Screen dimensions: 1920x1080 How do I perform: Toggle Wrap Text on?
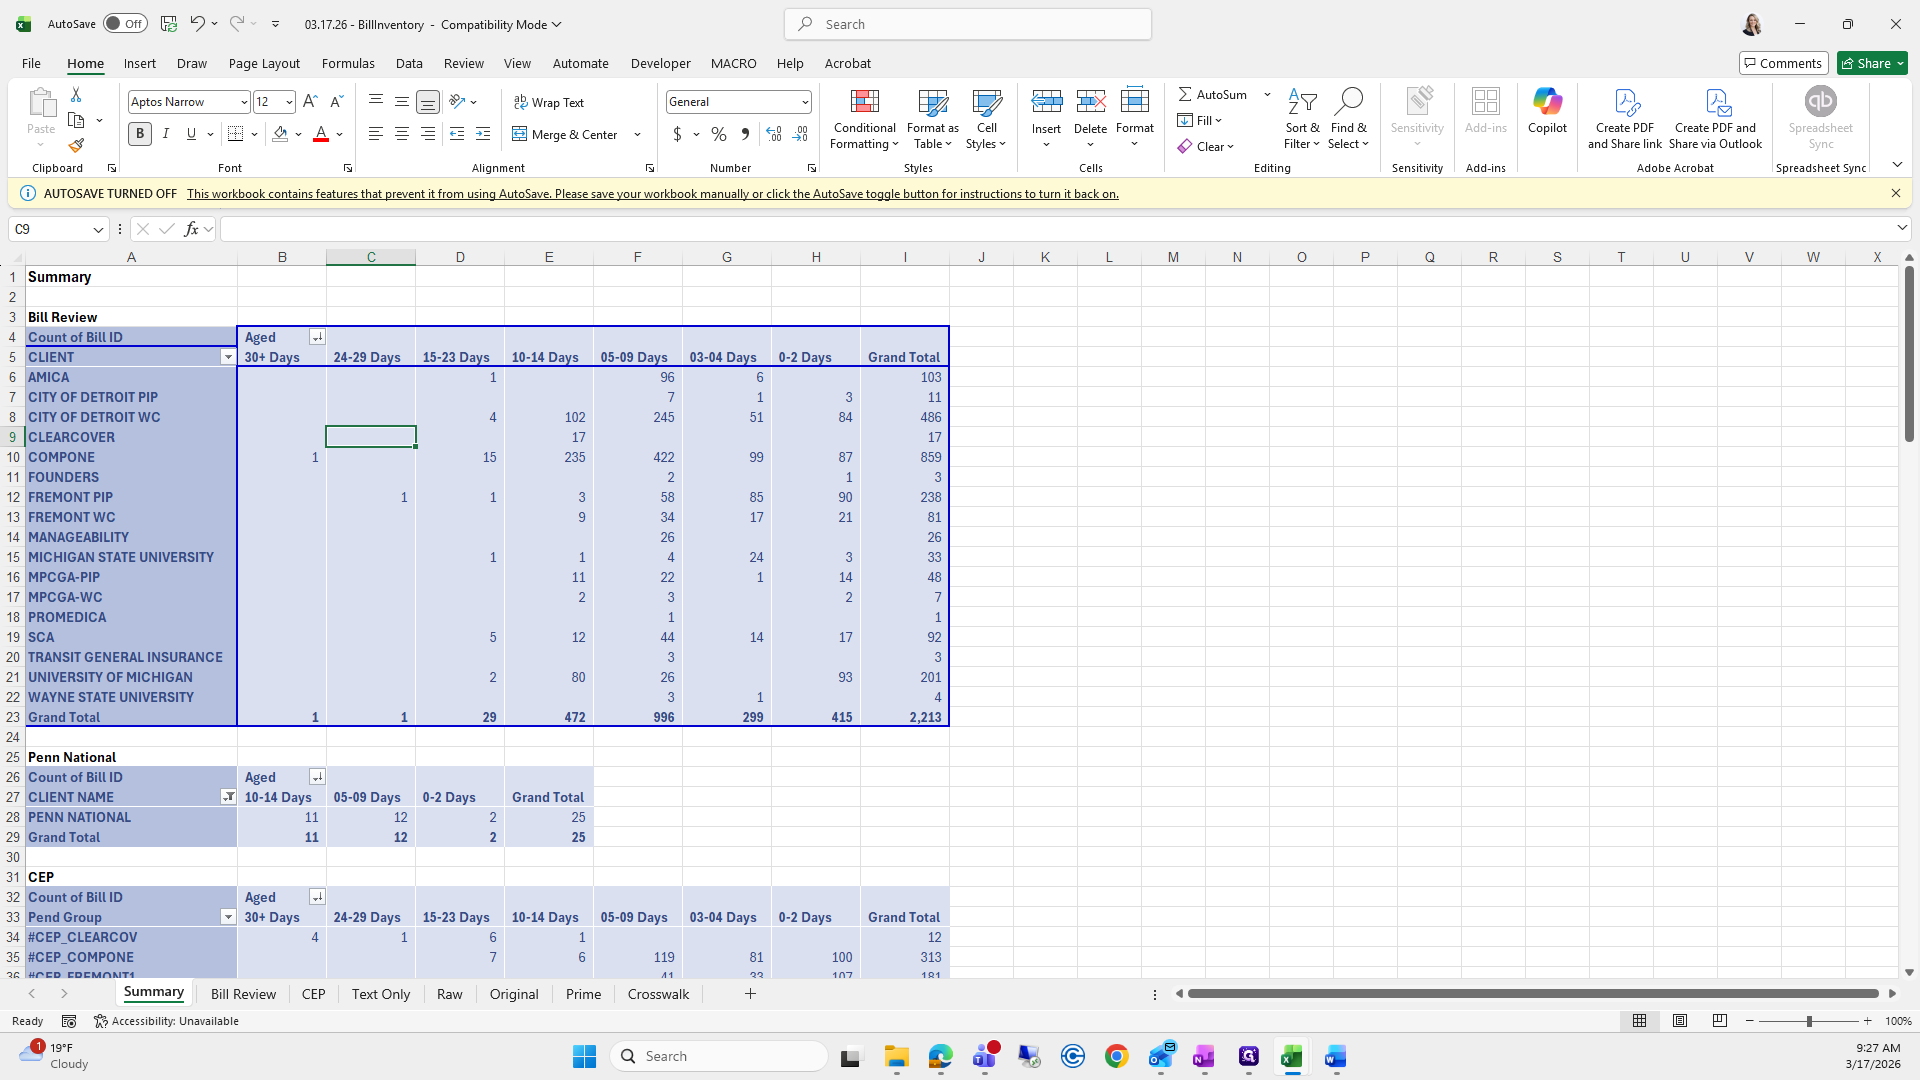pos(548,102)
